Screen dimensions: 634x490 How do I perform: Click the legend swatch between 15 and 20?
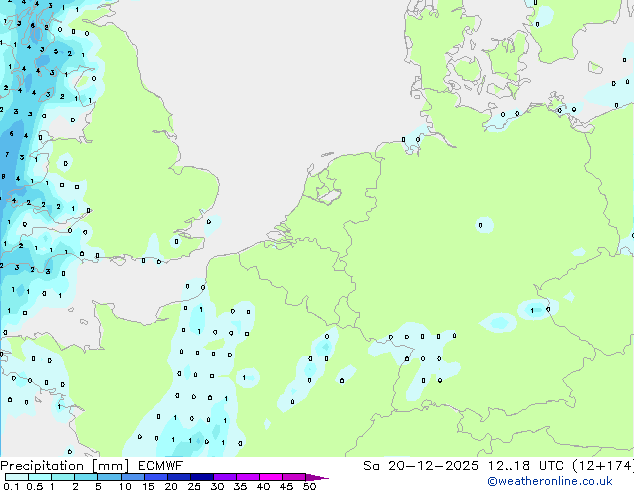point(156,477)
